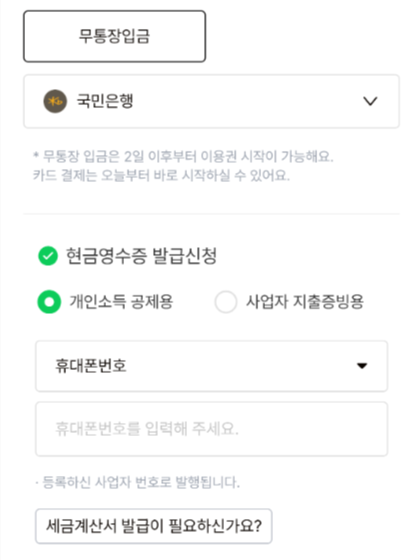Select the 개인소득 공제용 radio button
Image resolution: width=420 pixels, height=560 pixels.
click(49, 302)
